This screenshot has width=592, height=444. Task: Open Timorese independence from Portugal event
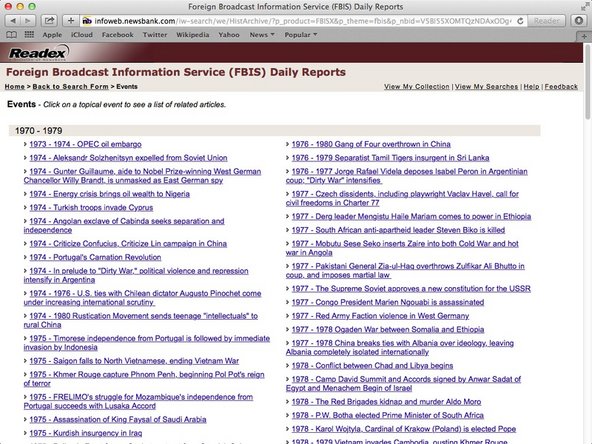pos(147,343)
